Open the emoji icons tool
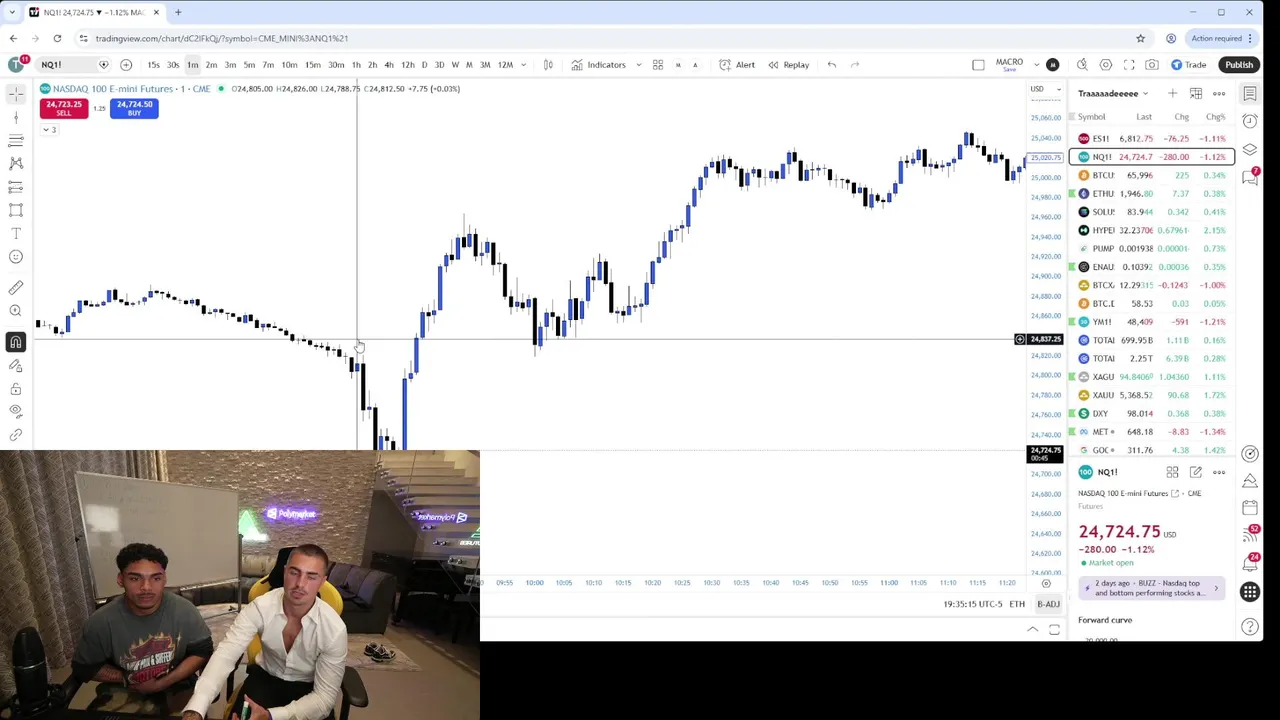Screen dimensions: 1280x720 pos(16,257)
